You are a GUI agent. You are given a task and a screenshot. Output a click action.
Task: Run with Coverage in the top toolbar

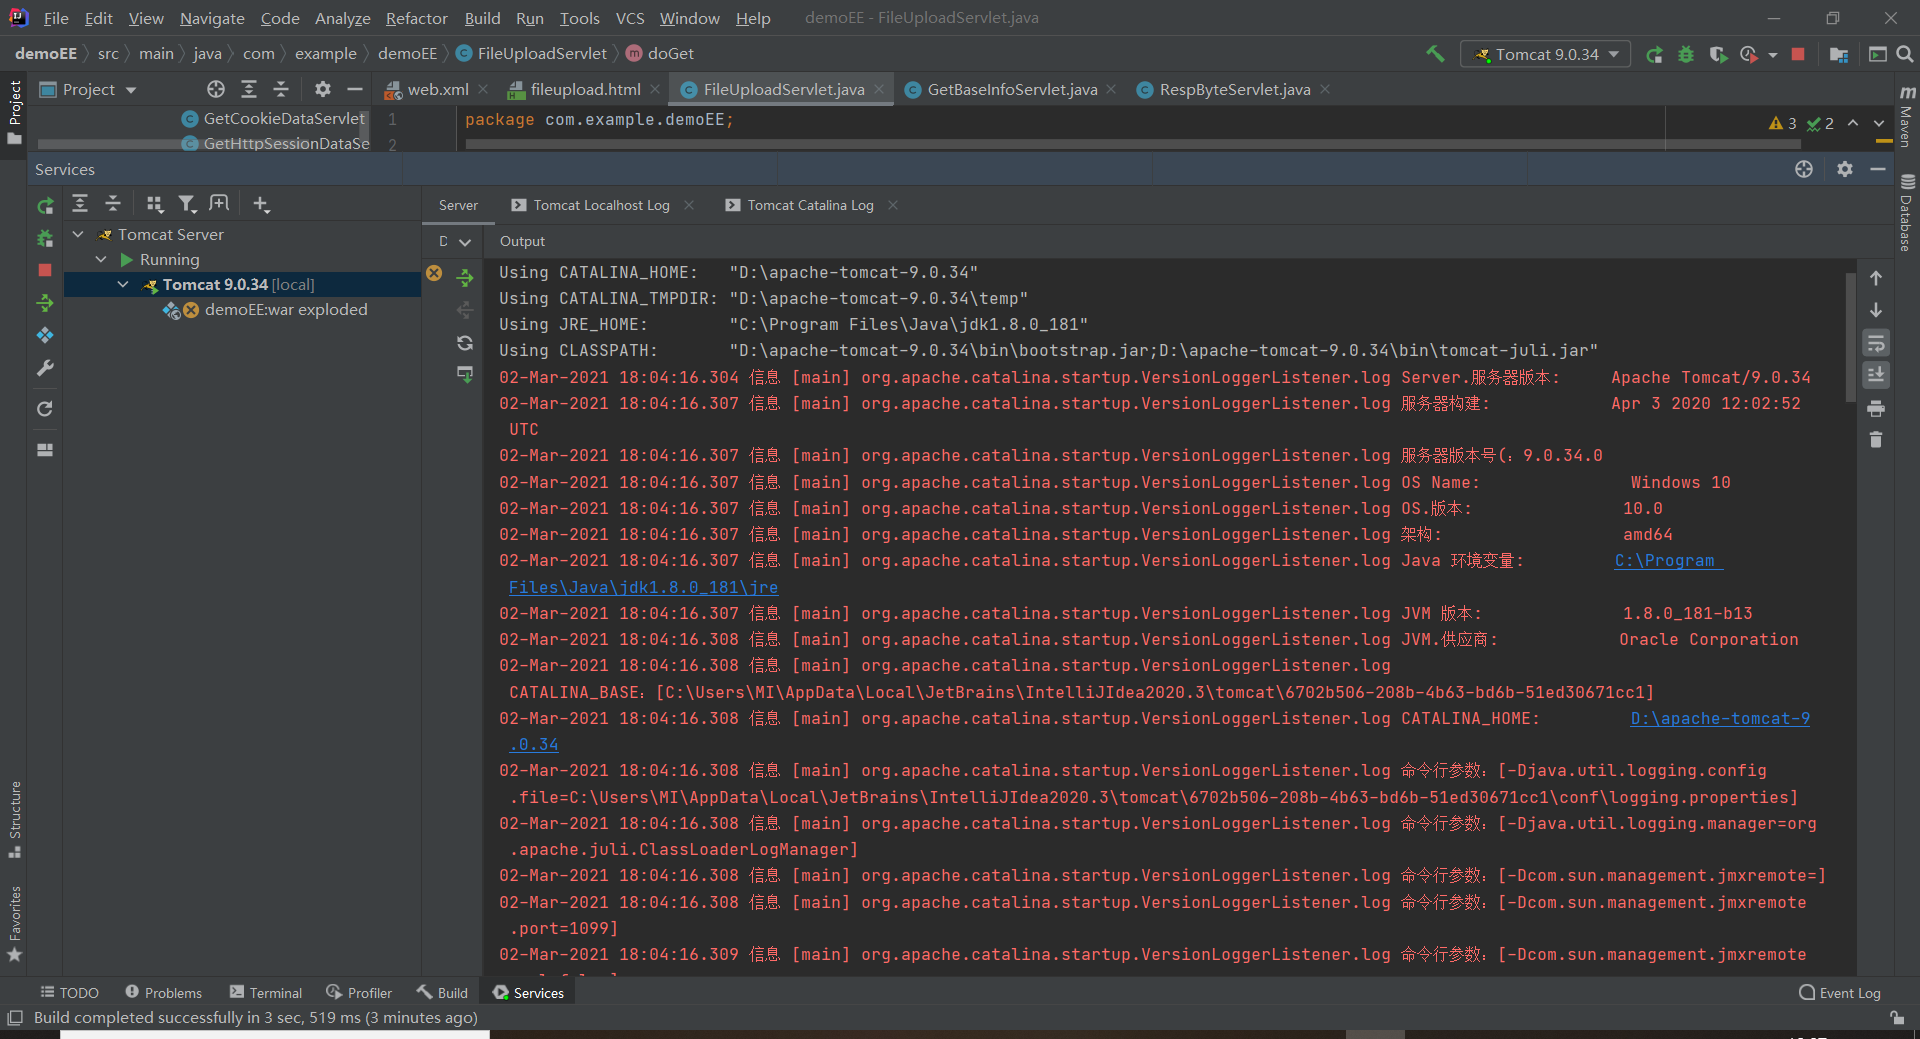(x=1718, y=55)
